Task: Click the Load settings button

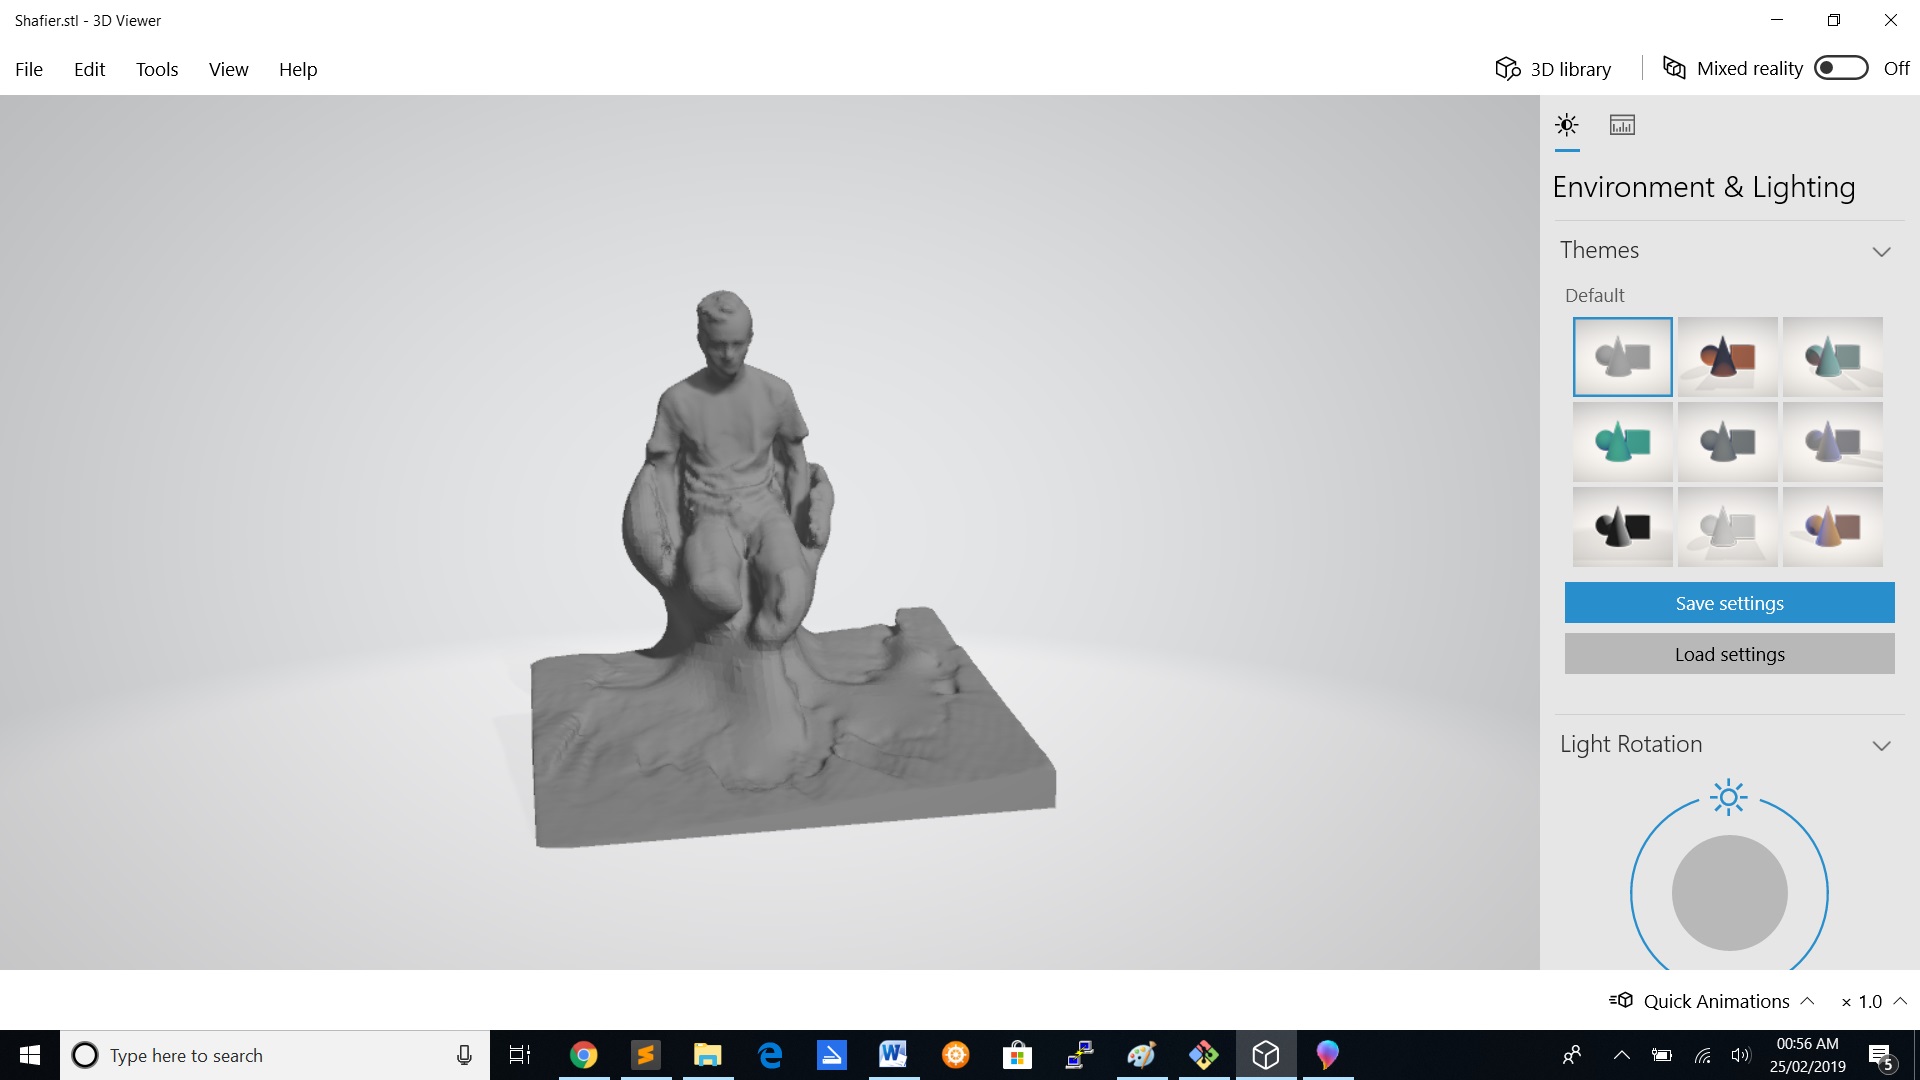Action: 1729,654
